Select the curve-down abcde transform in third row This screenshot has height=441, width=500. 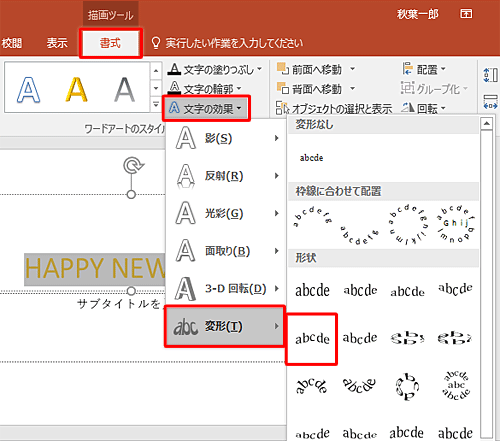coord(360,386)
